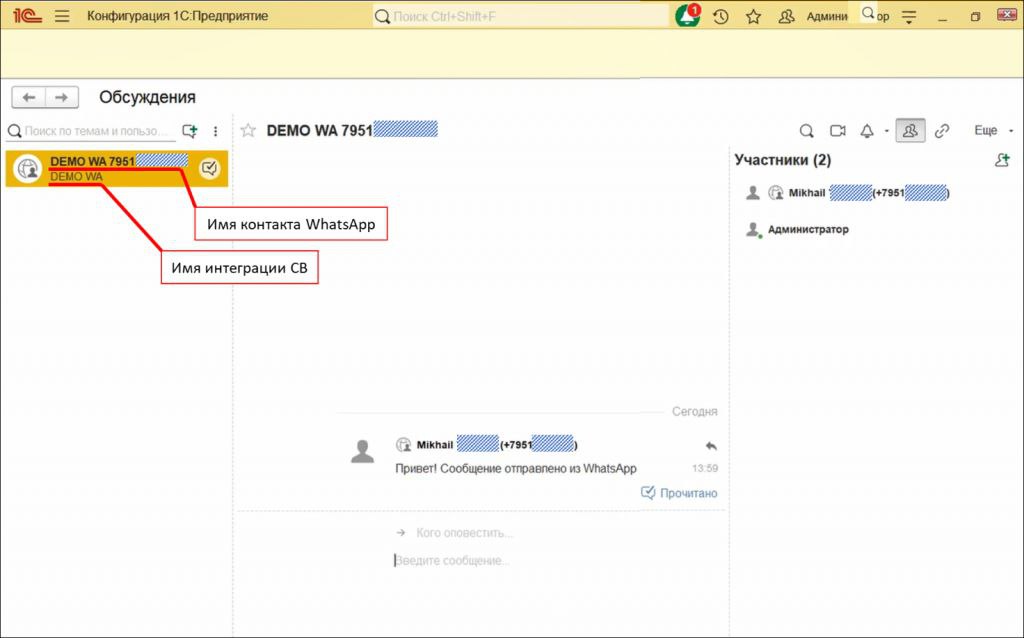Viewport: 1024px width, 638px height.
Task: Select participant Администратор
Action: [797, 229]
